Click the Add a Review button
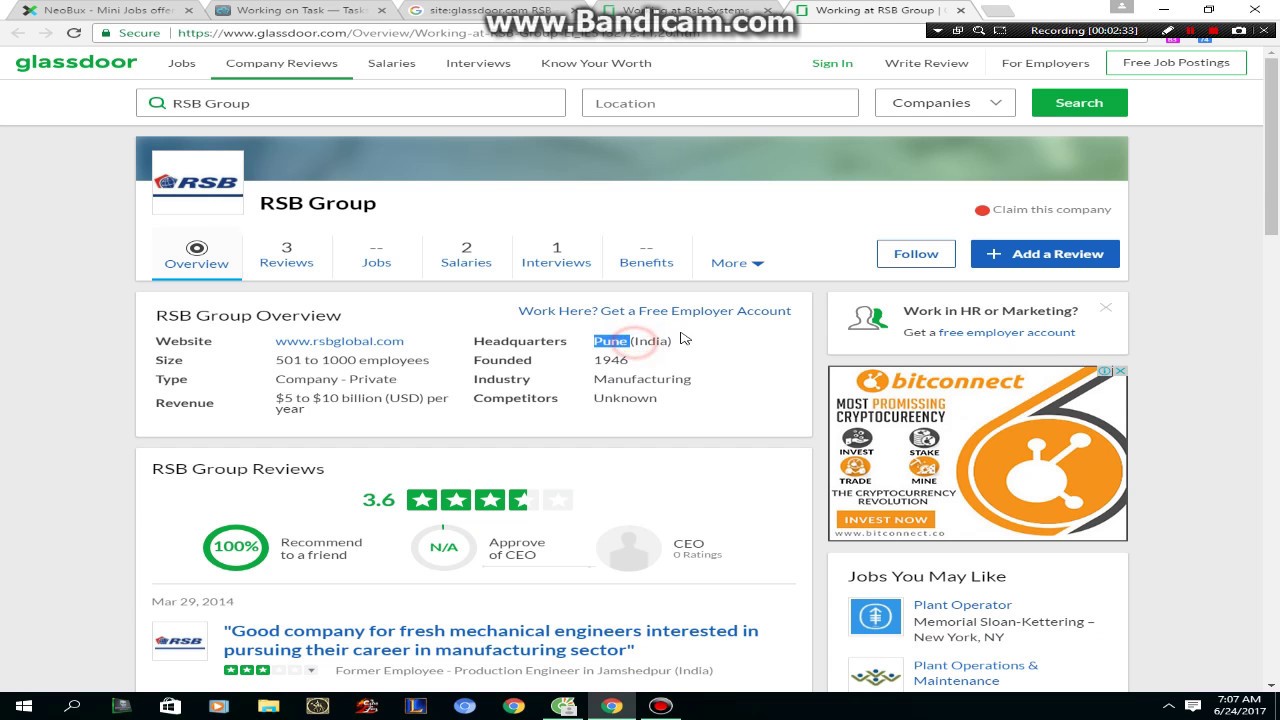 1045,254
